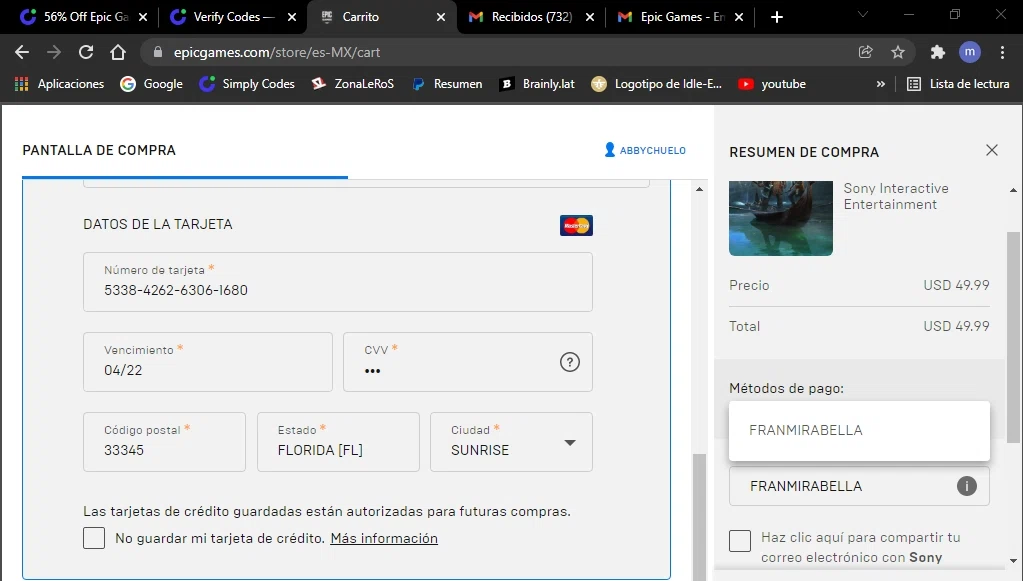
Task: Open the Simply Codes bookmark
Action: pyautogui.click(x=247, y=83)
